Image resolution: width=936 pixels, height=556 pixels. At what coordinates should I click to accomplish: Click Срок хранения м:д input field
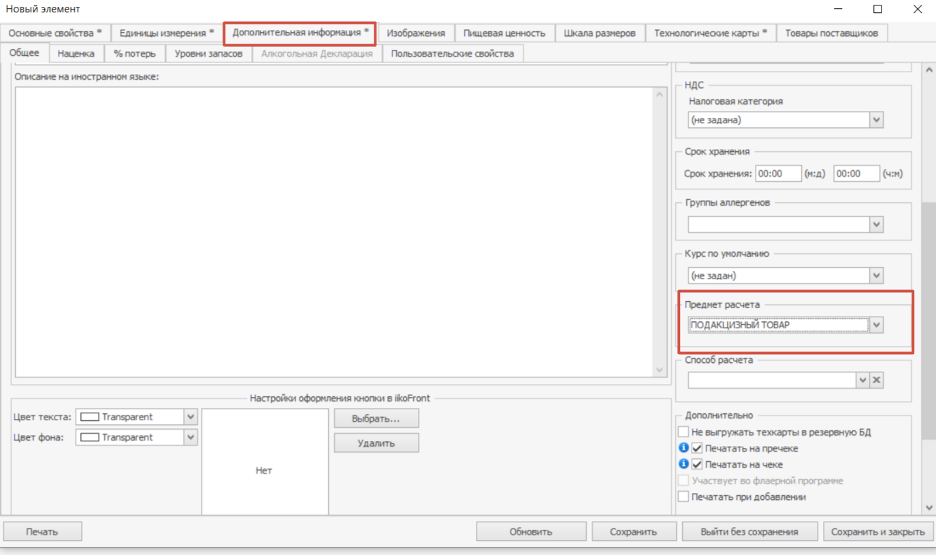[778, 173]
